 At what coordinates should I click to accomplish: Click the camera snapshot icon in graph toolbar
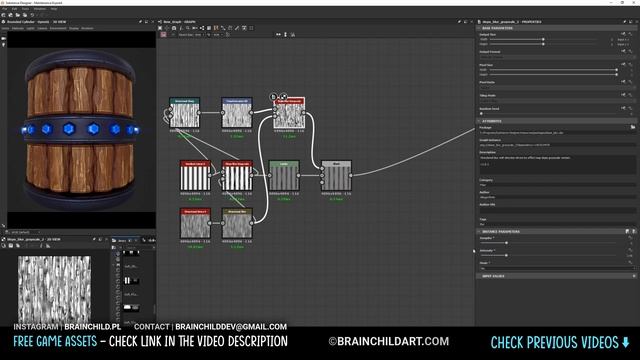point(174,28)
